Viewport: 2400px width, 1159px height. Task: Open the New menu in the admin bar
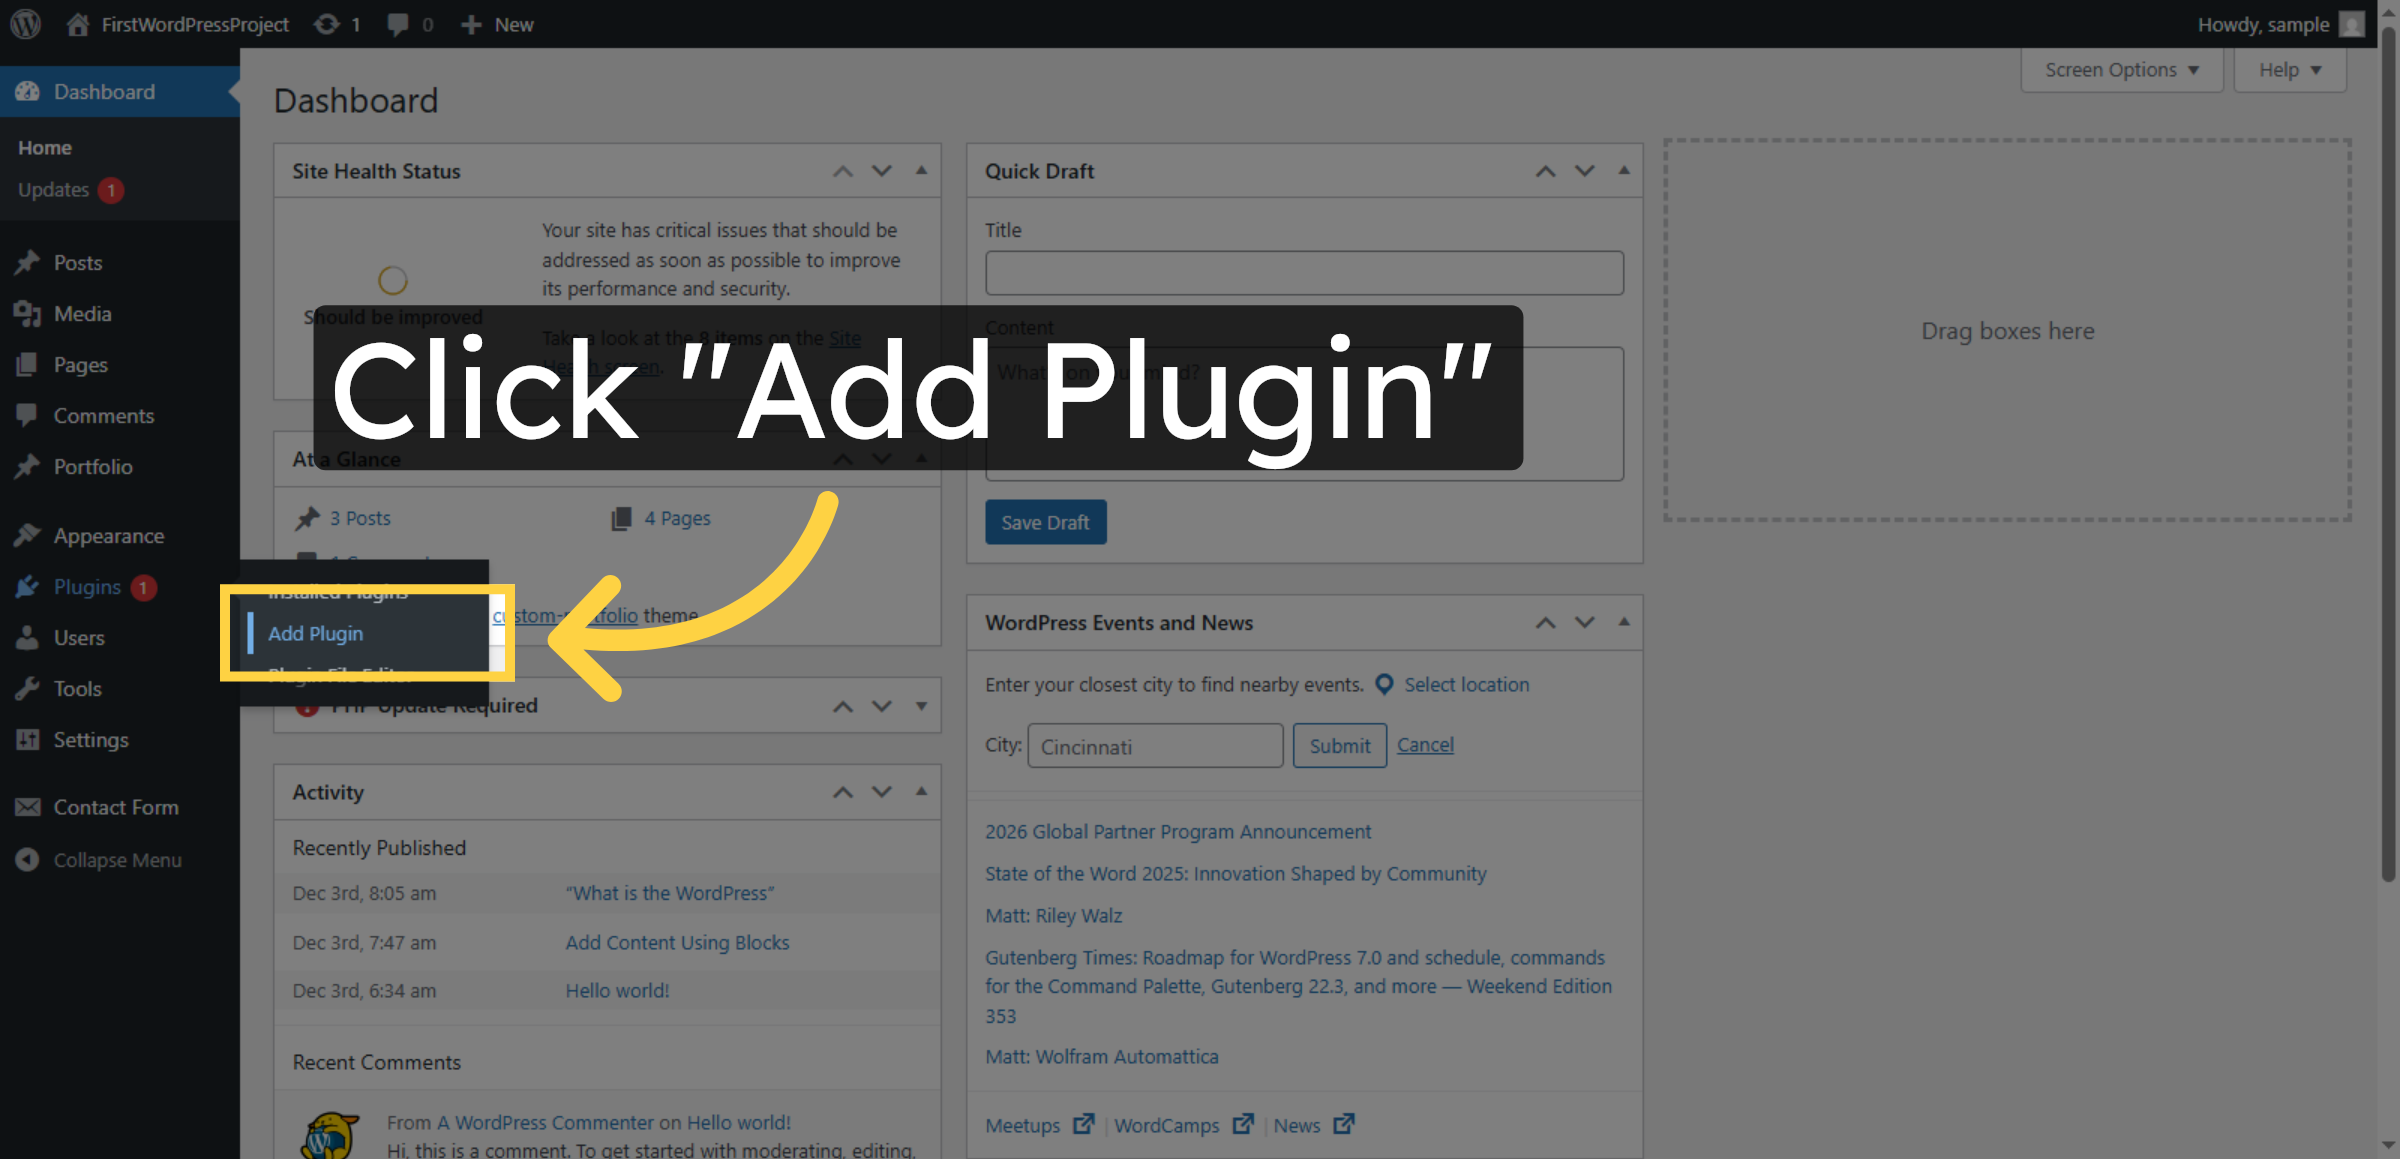pyautogui.click(x=496, y=24)
